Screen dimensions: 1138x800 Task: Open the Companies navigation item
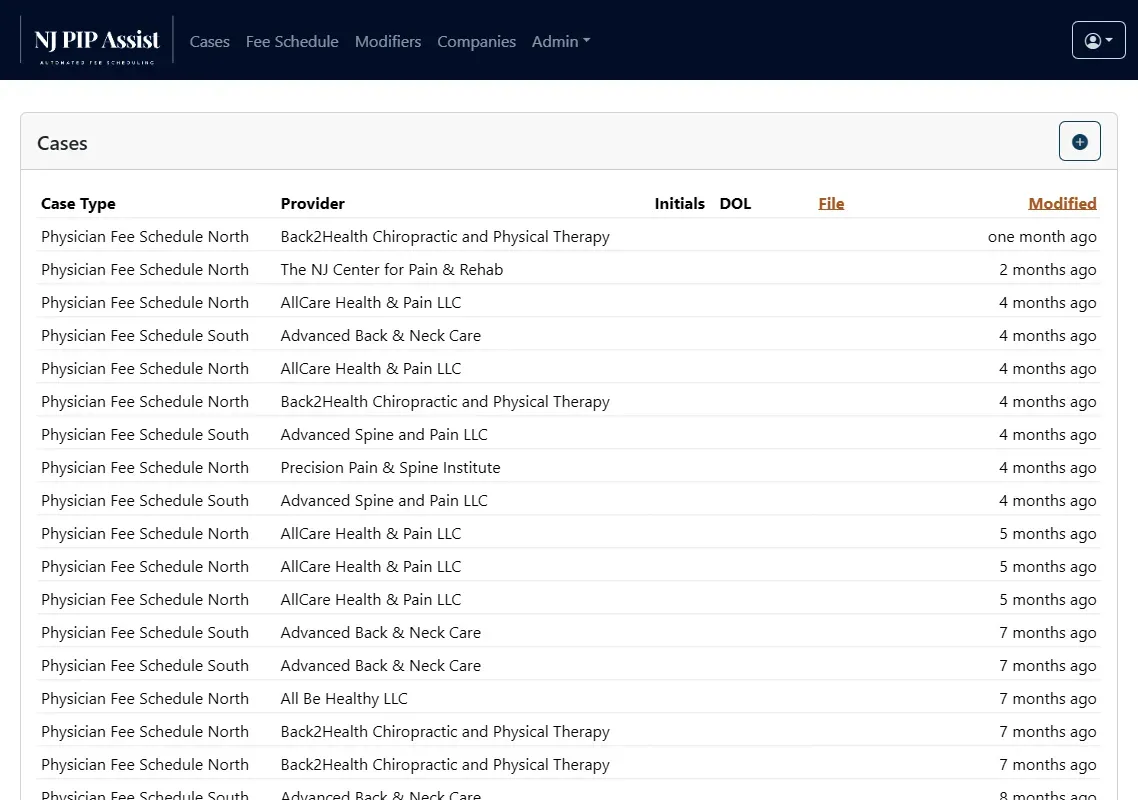[x=476, y=41]
